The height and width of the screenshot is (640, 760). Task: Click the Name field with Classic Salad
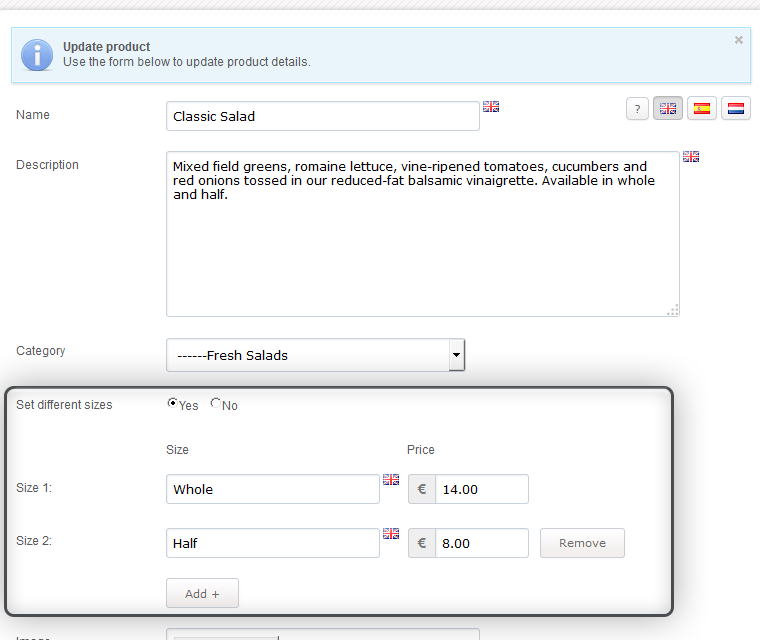click(x=323, y=116)
